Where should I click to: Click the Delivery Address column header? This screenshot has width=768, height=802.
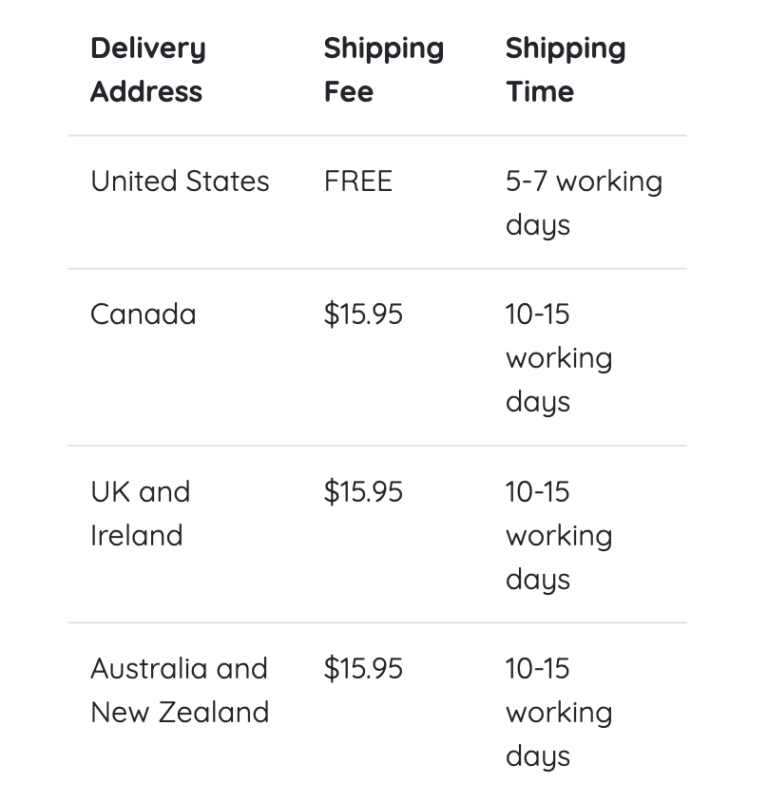pos(148,70)
